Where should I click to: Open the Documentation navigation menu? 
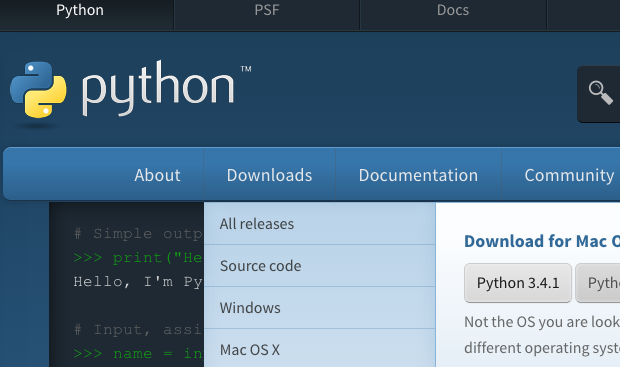[418, 175]
